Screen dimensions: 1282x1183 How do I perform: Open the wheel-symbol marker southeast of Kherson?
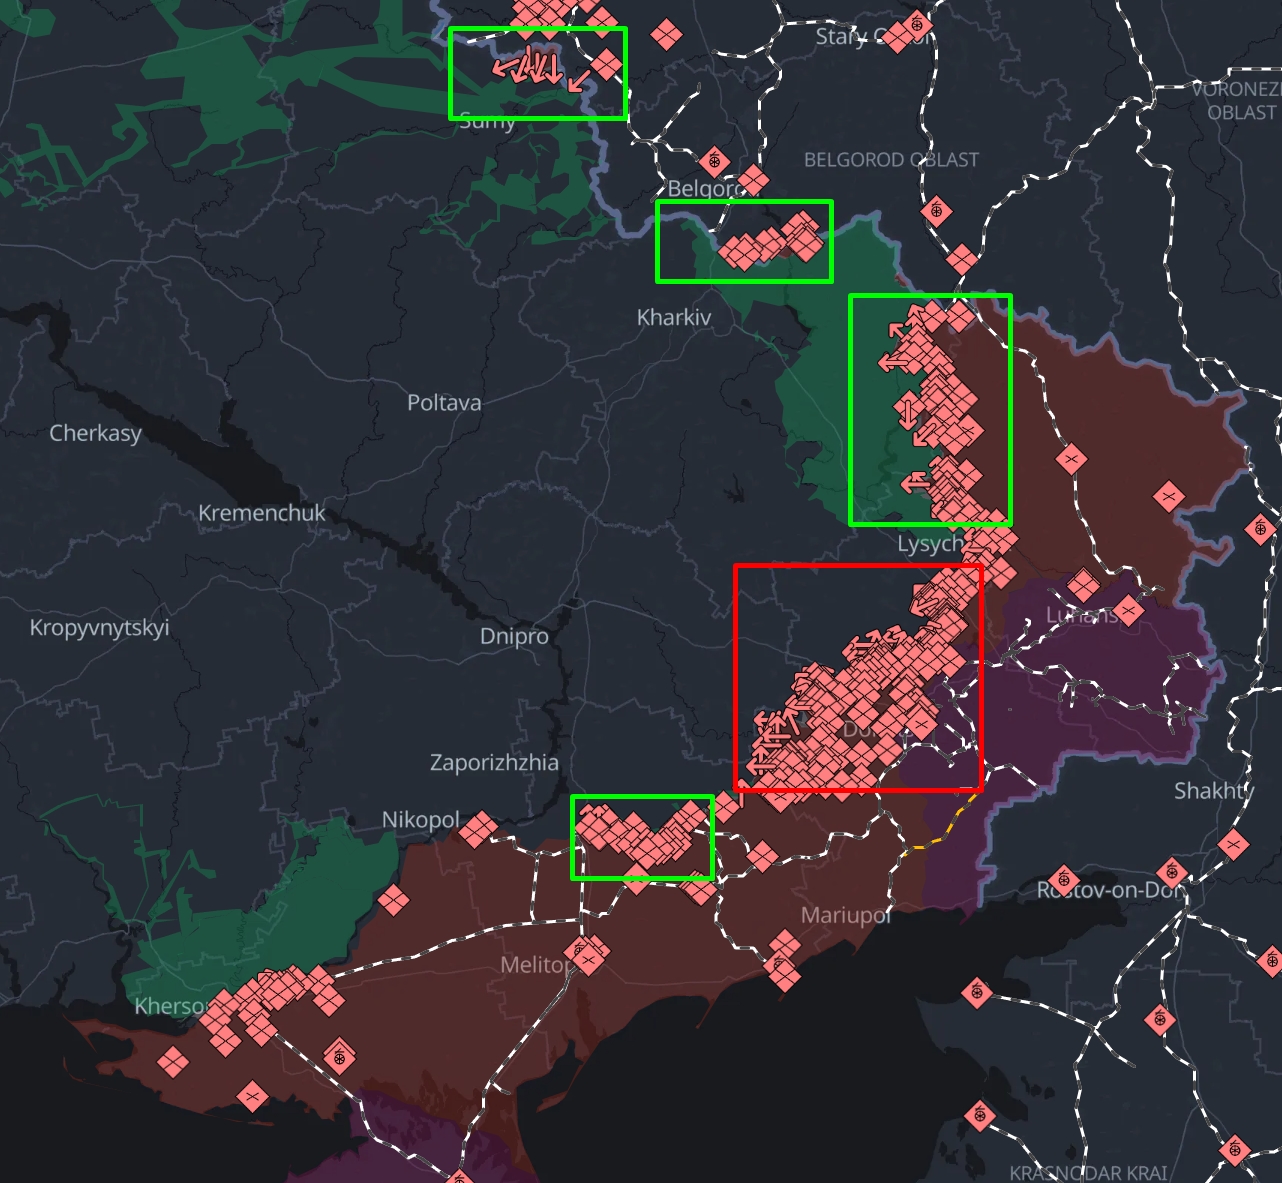pyautogui.click(x=339, y=1056)
